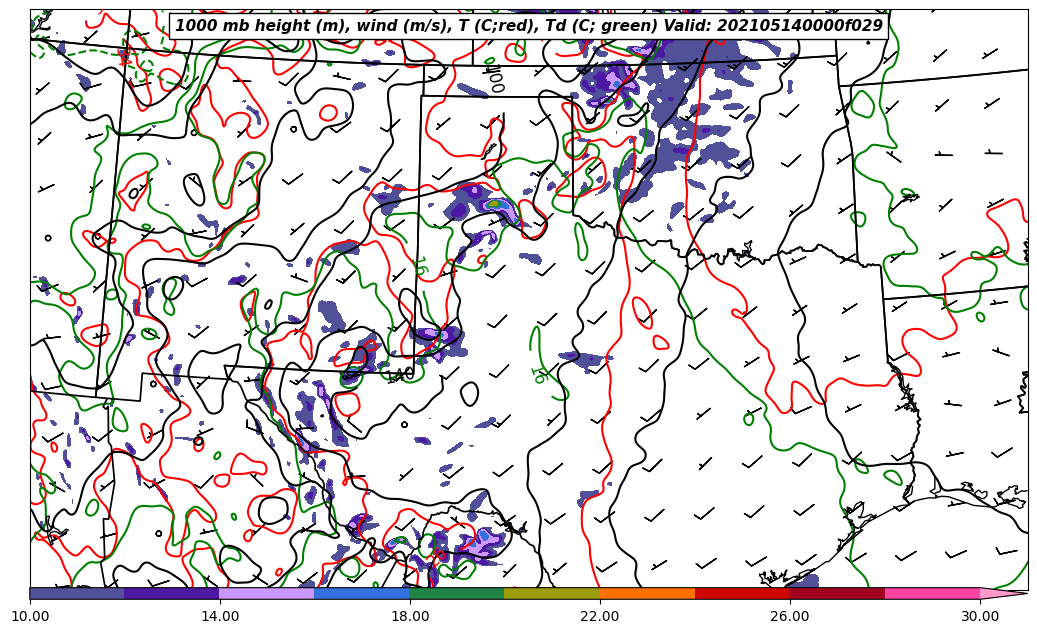1037x633 pixels.
Task: Click the green colorbar segment after 18.00
Action: (x=456, y=593)
